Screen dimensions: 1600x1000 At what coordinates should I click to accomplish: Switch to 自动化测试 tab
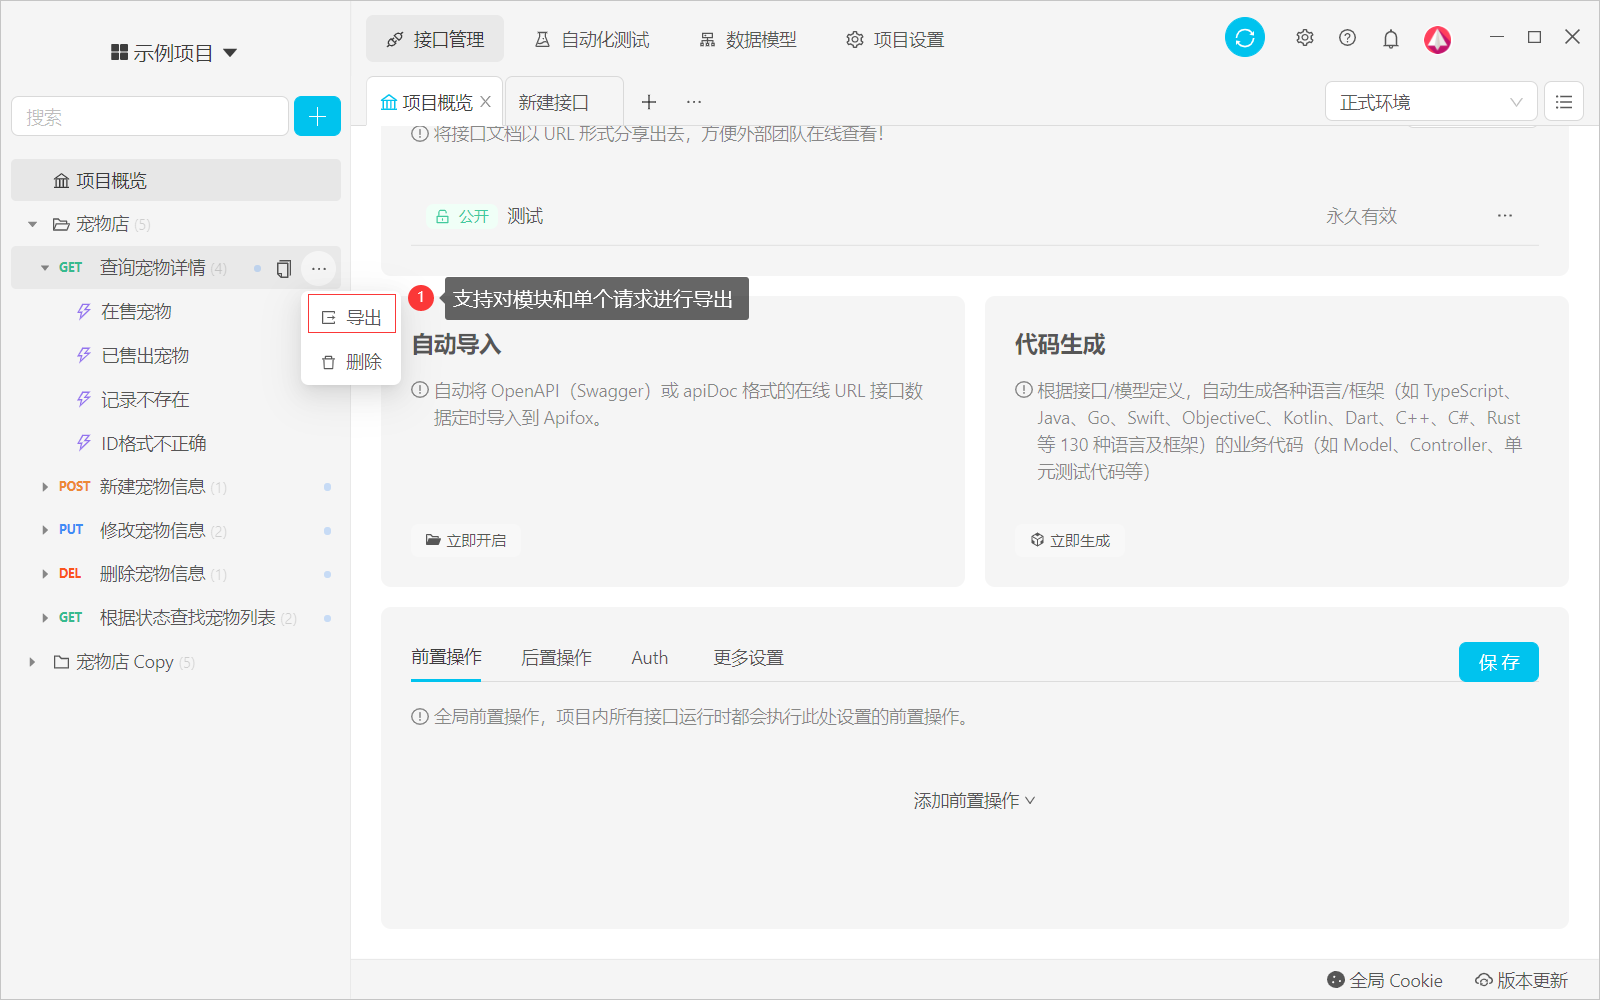[592, 39]
